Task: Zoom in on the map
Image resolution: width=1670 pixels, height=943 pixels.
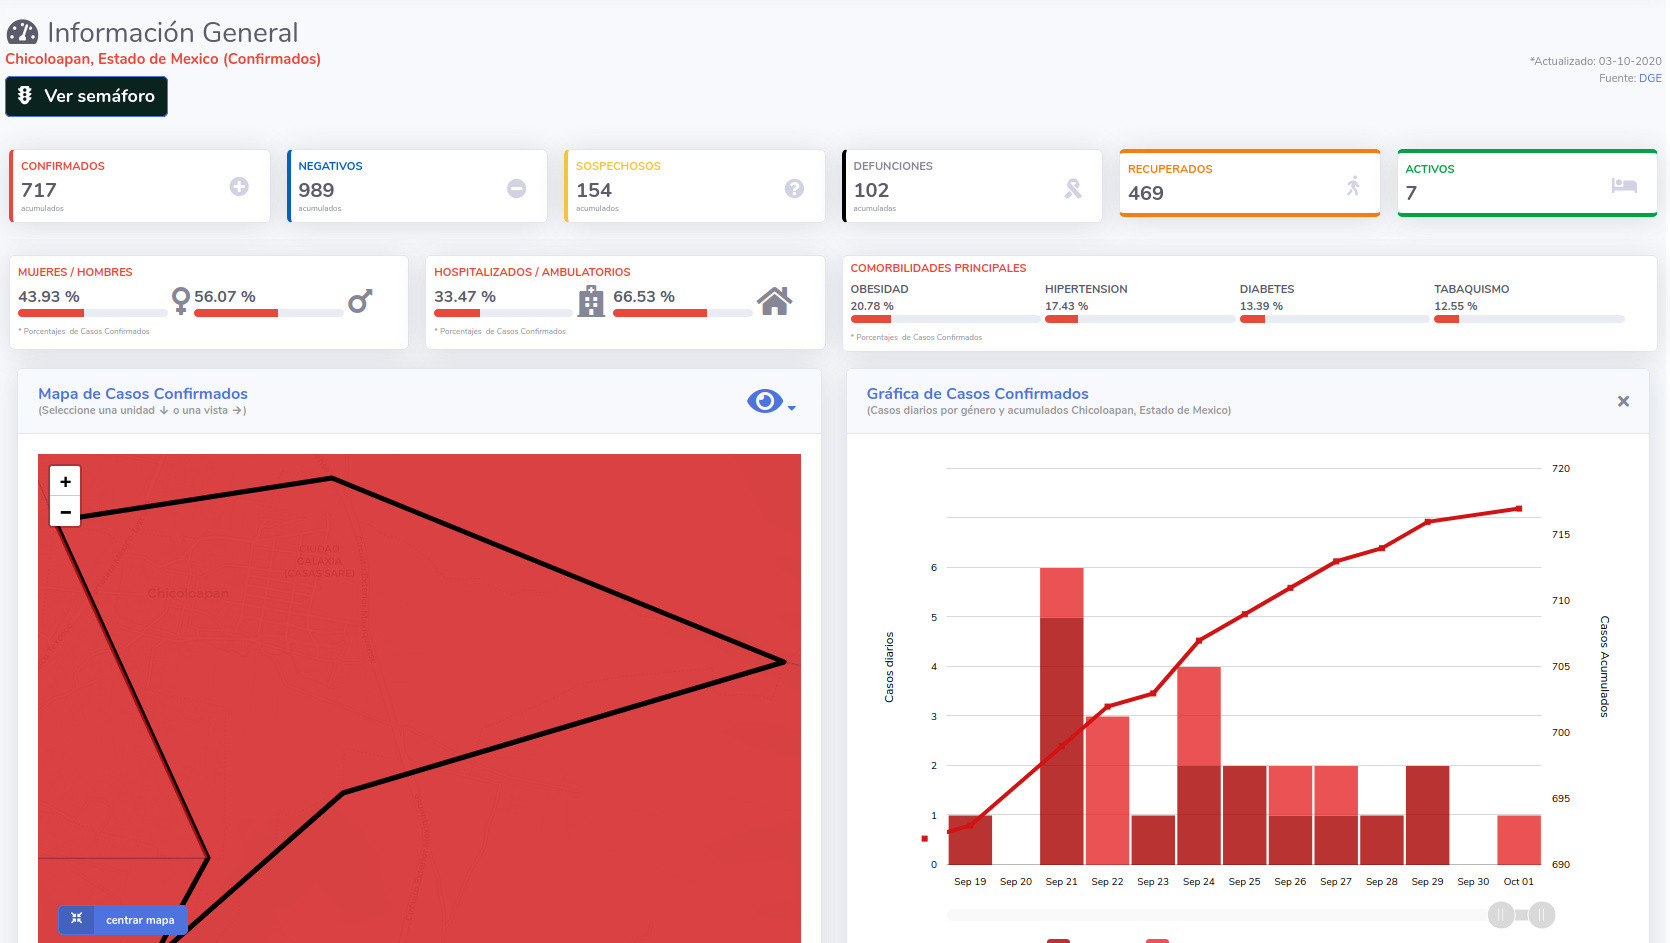Action: [x=65, y=482]
